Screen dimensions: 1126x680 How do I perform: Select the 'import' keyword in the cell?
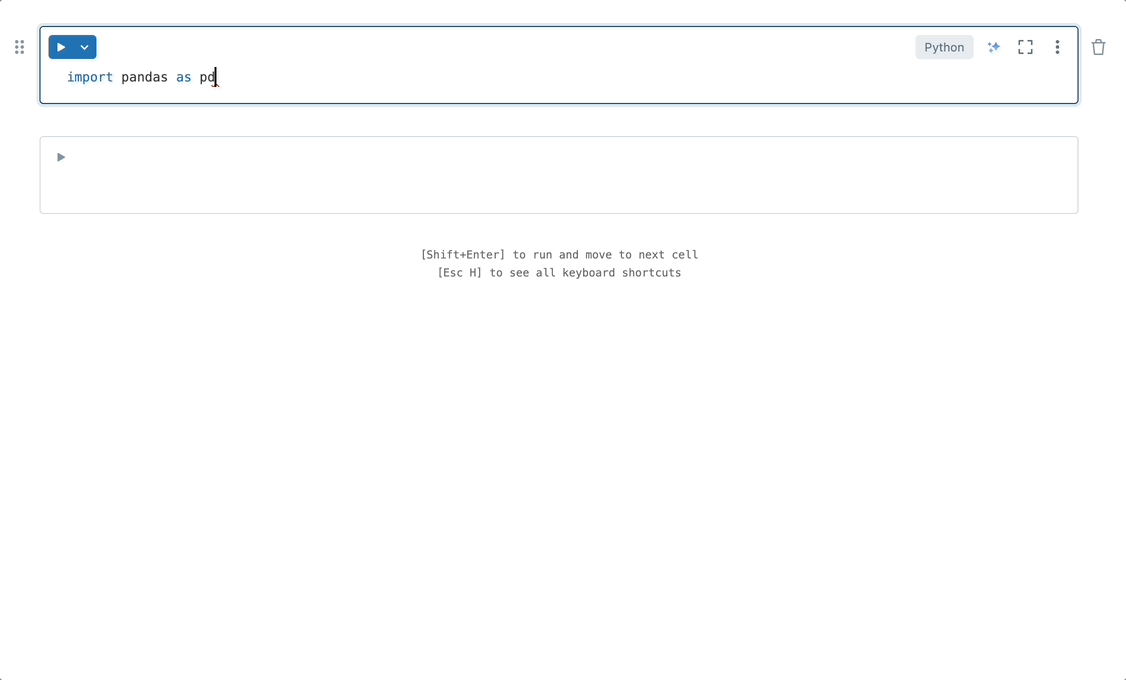coord(90,77)
